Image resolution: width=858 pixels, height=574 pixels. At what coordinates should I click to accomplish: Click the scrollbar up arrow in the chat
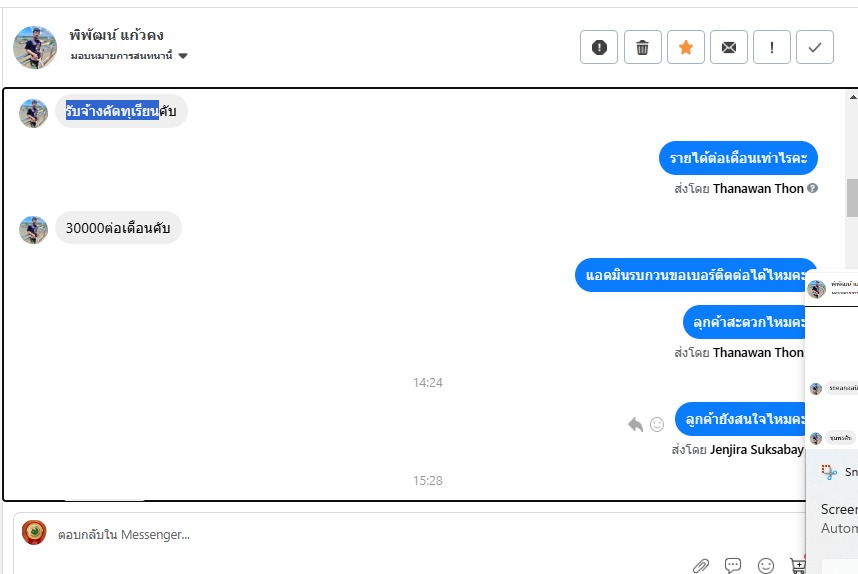[x=853, y=97]
